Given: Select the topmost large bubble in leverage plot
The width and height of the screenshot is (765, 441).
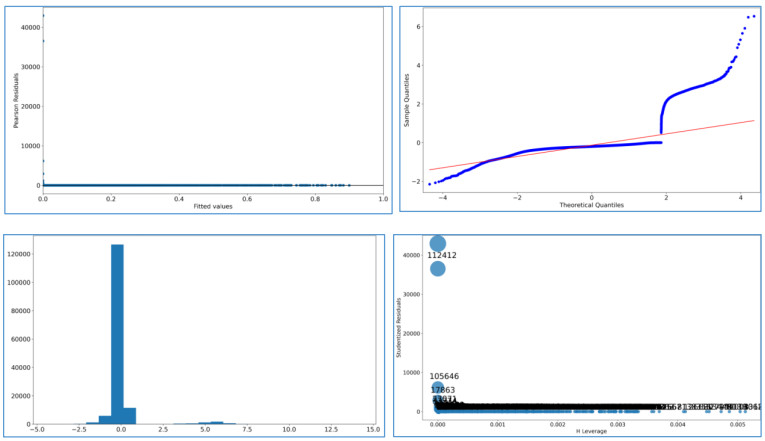Looking at the screenshot, I should [438, 243].
